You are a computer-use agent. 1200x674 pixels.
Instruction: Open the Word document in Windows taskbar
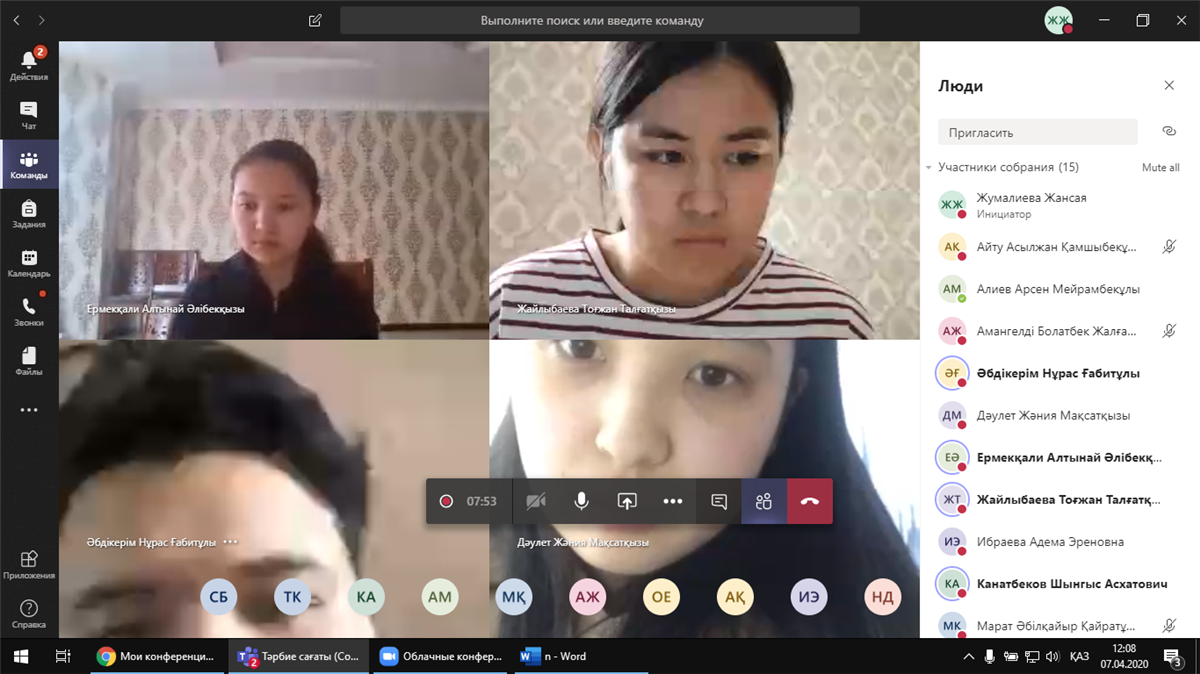click(554, 657)
